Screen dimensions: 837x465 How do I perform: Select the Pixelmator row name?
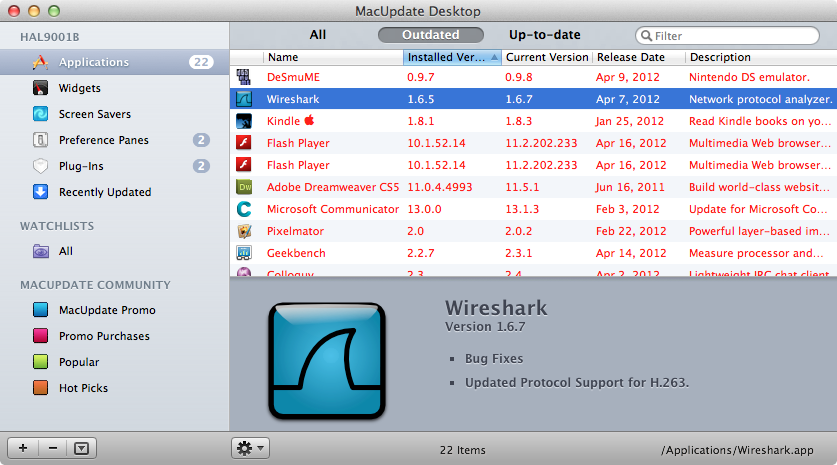295,231
